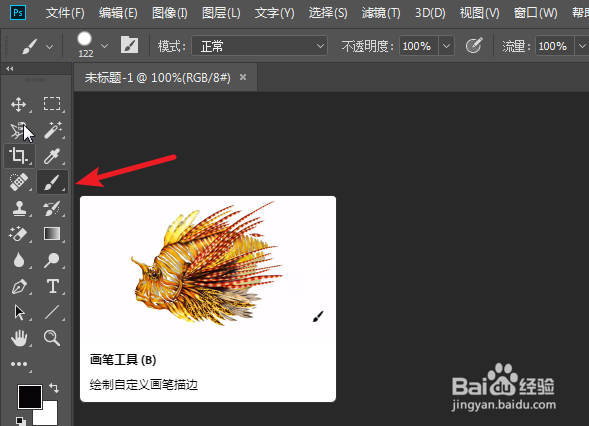Select the Crop tool

point(19,156)
